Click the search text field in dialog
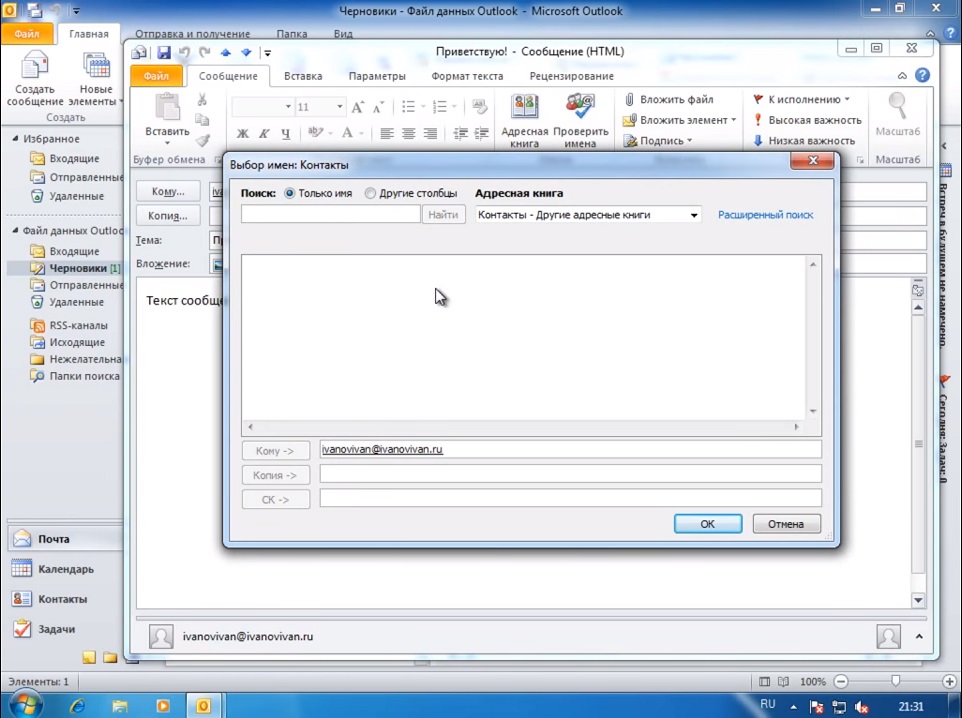 330,215
